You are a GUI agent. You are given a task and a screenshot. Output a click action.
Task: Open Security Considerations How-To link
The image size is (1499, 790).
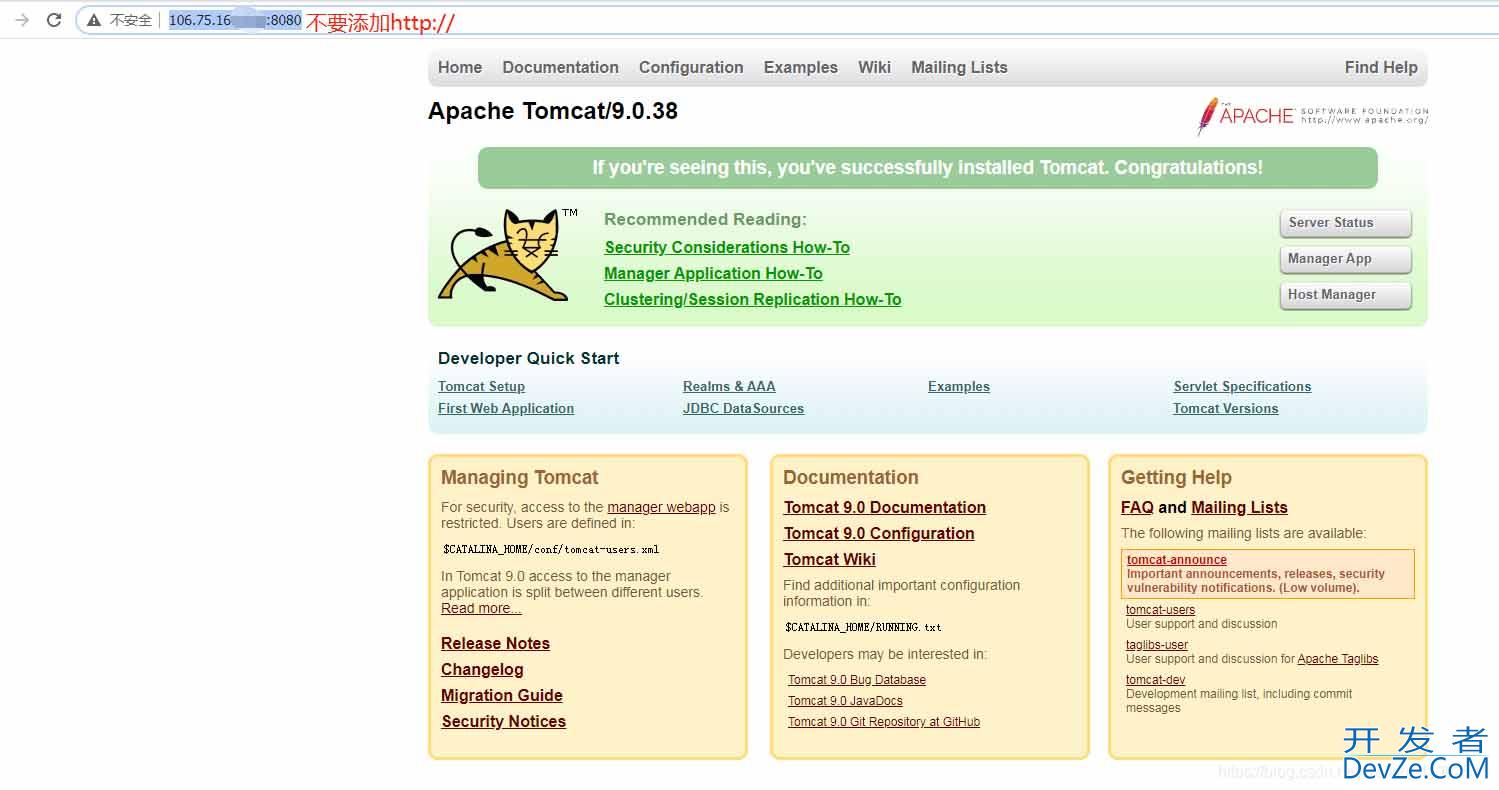pos(727,247)
